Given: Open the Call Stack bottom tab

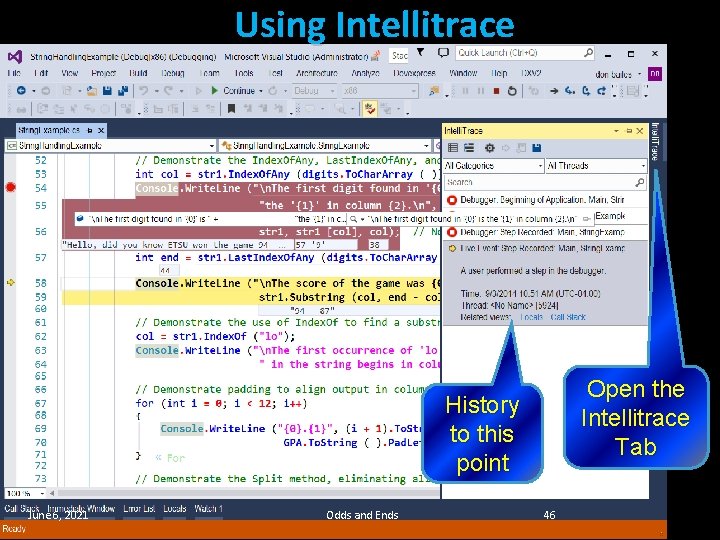Looking at the screenshot, I should tap(22, 508).
